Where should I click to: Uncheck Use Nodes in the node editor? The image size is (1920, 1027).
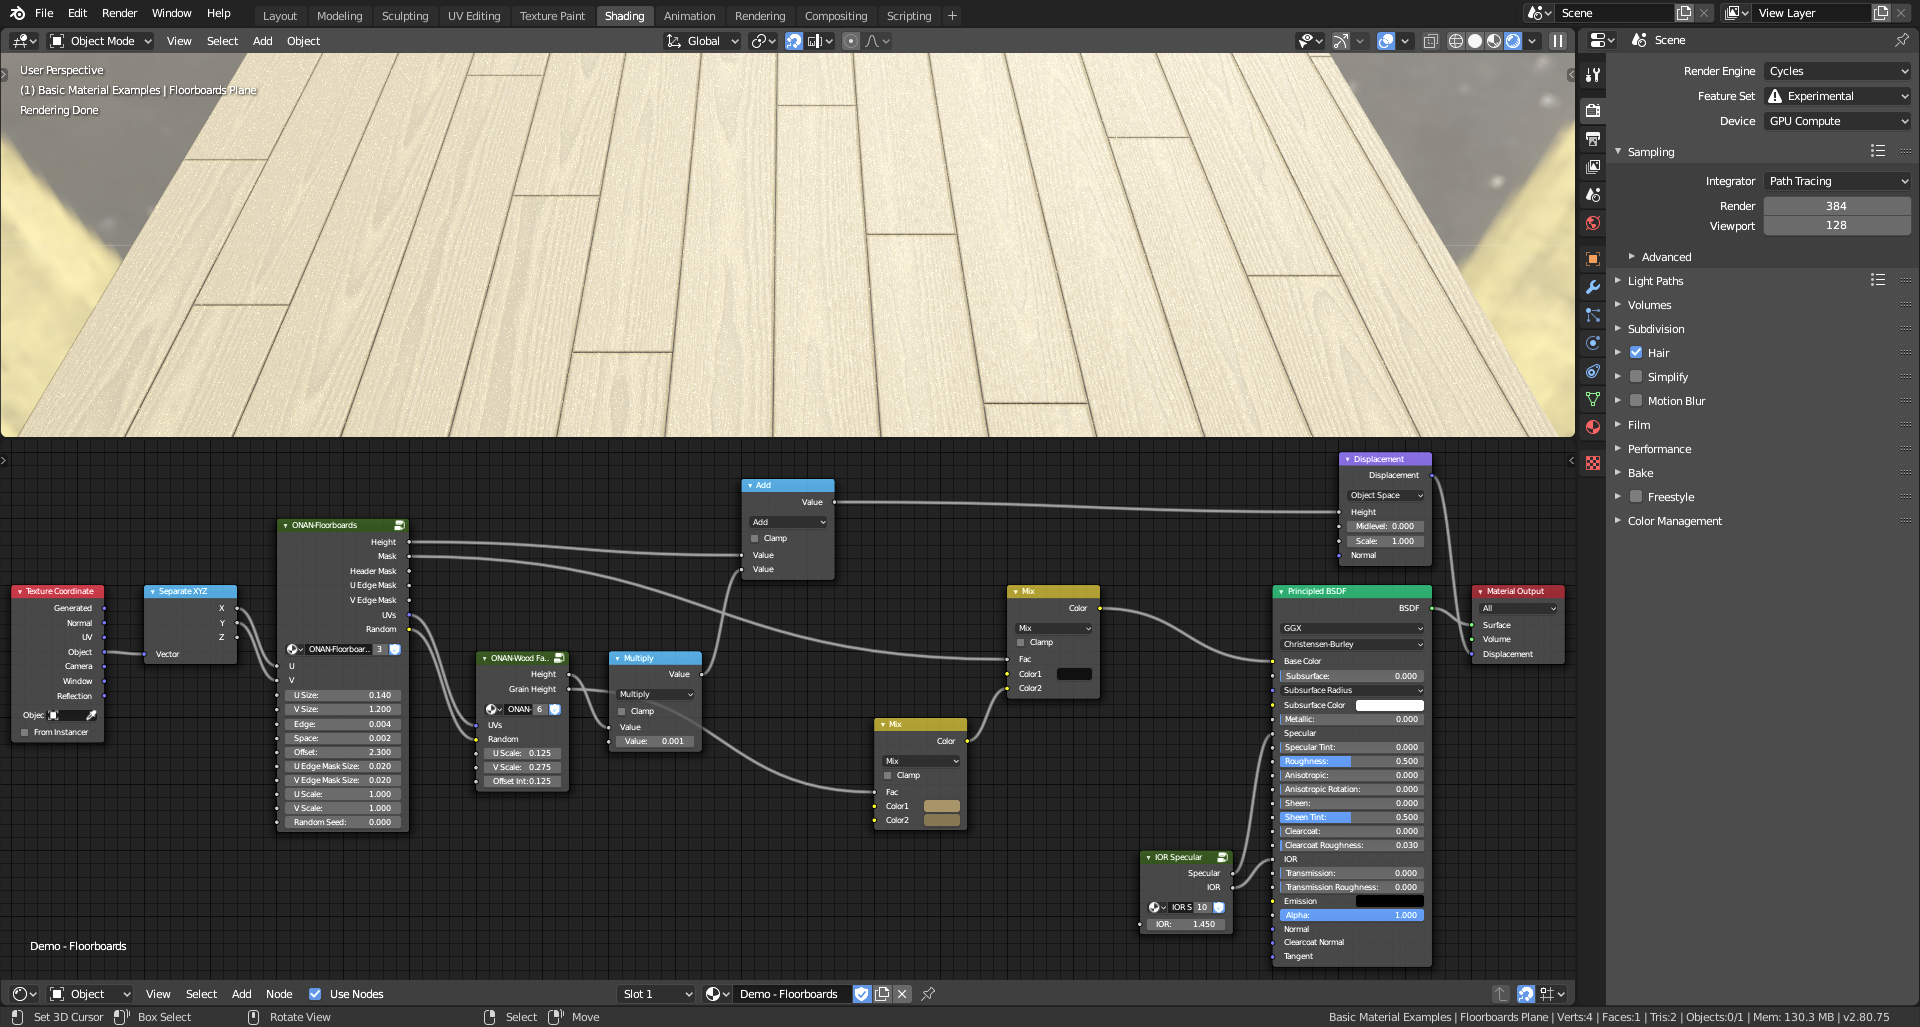pyautogui.click(x=316, y=994)
